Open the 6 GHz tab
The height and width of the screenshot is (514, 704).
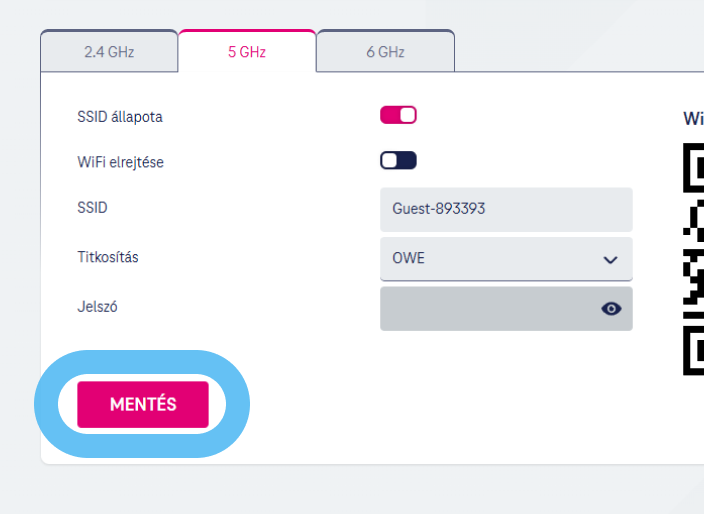click(385, 52)
